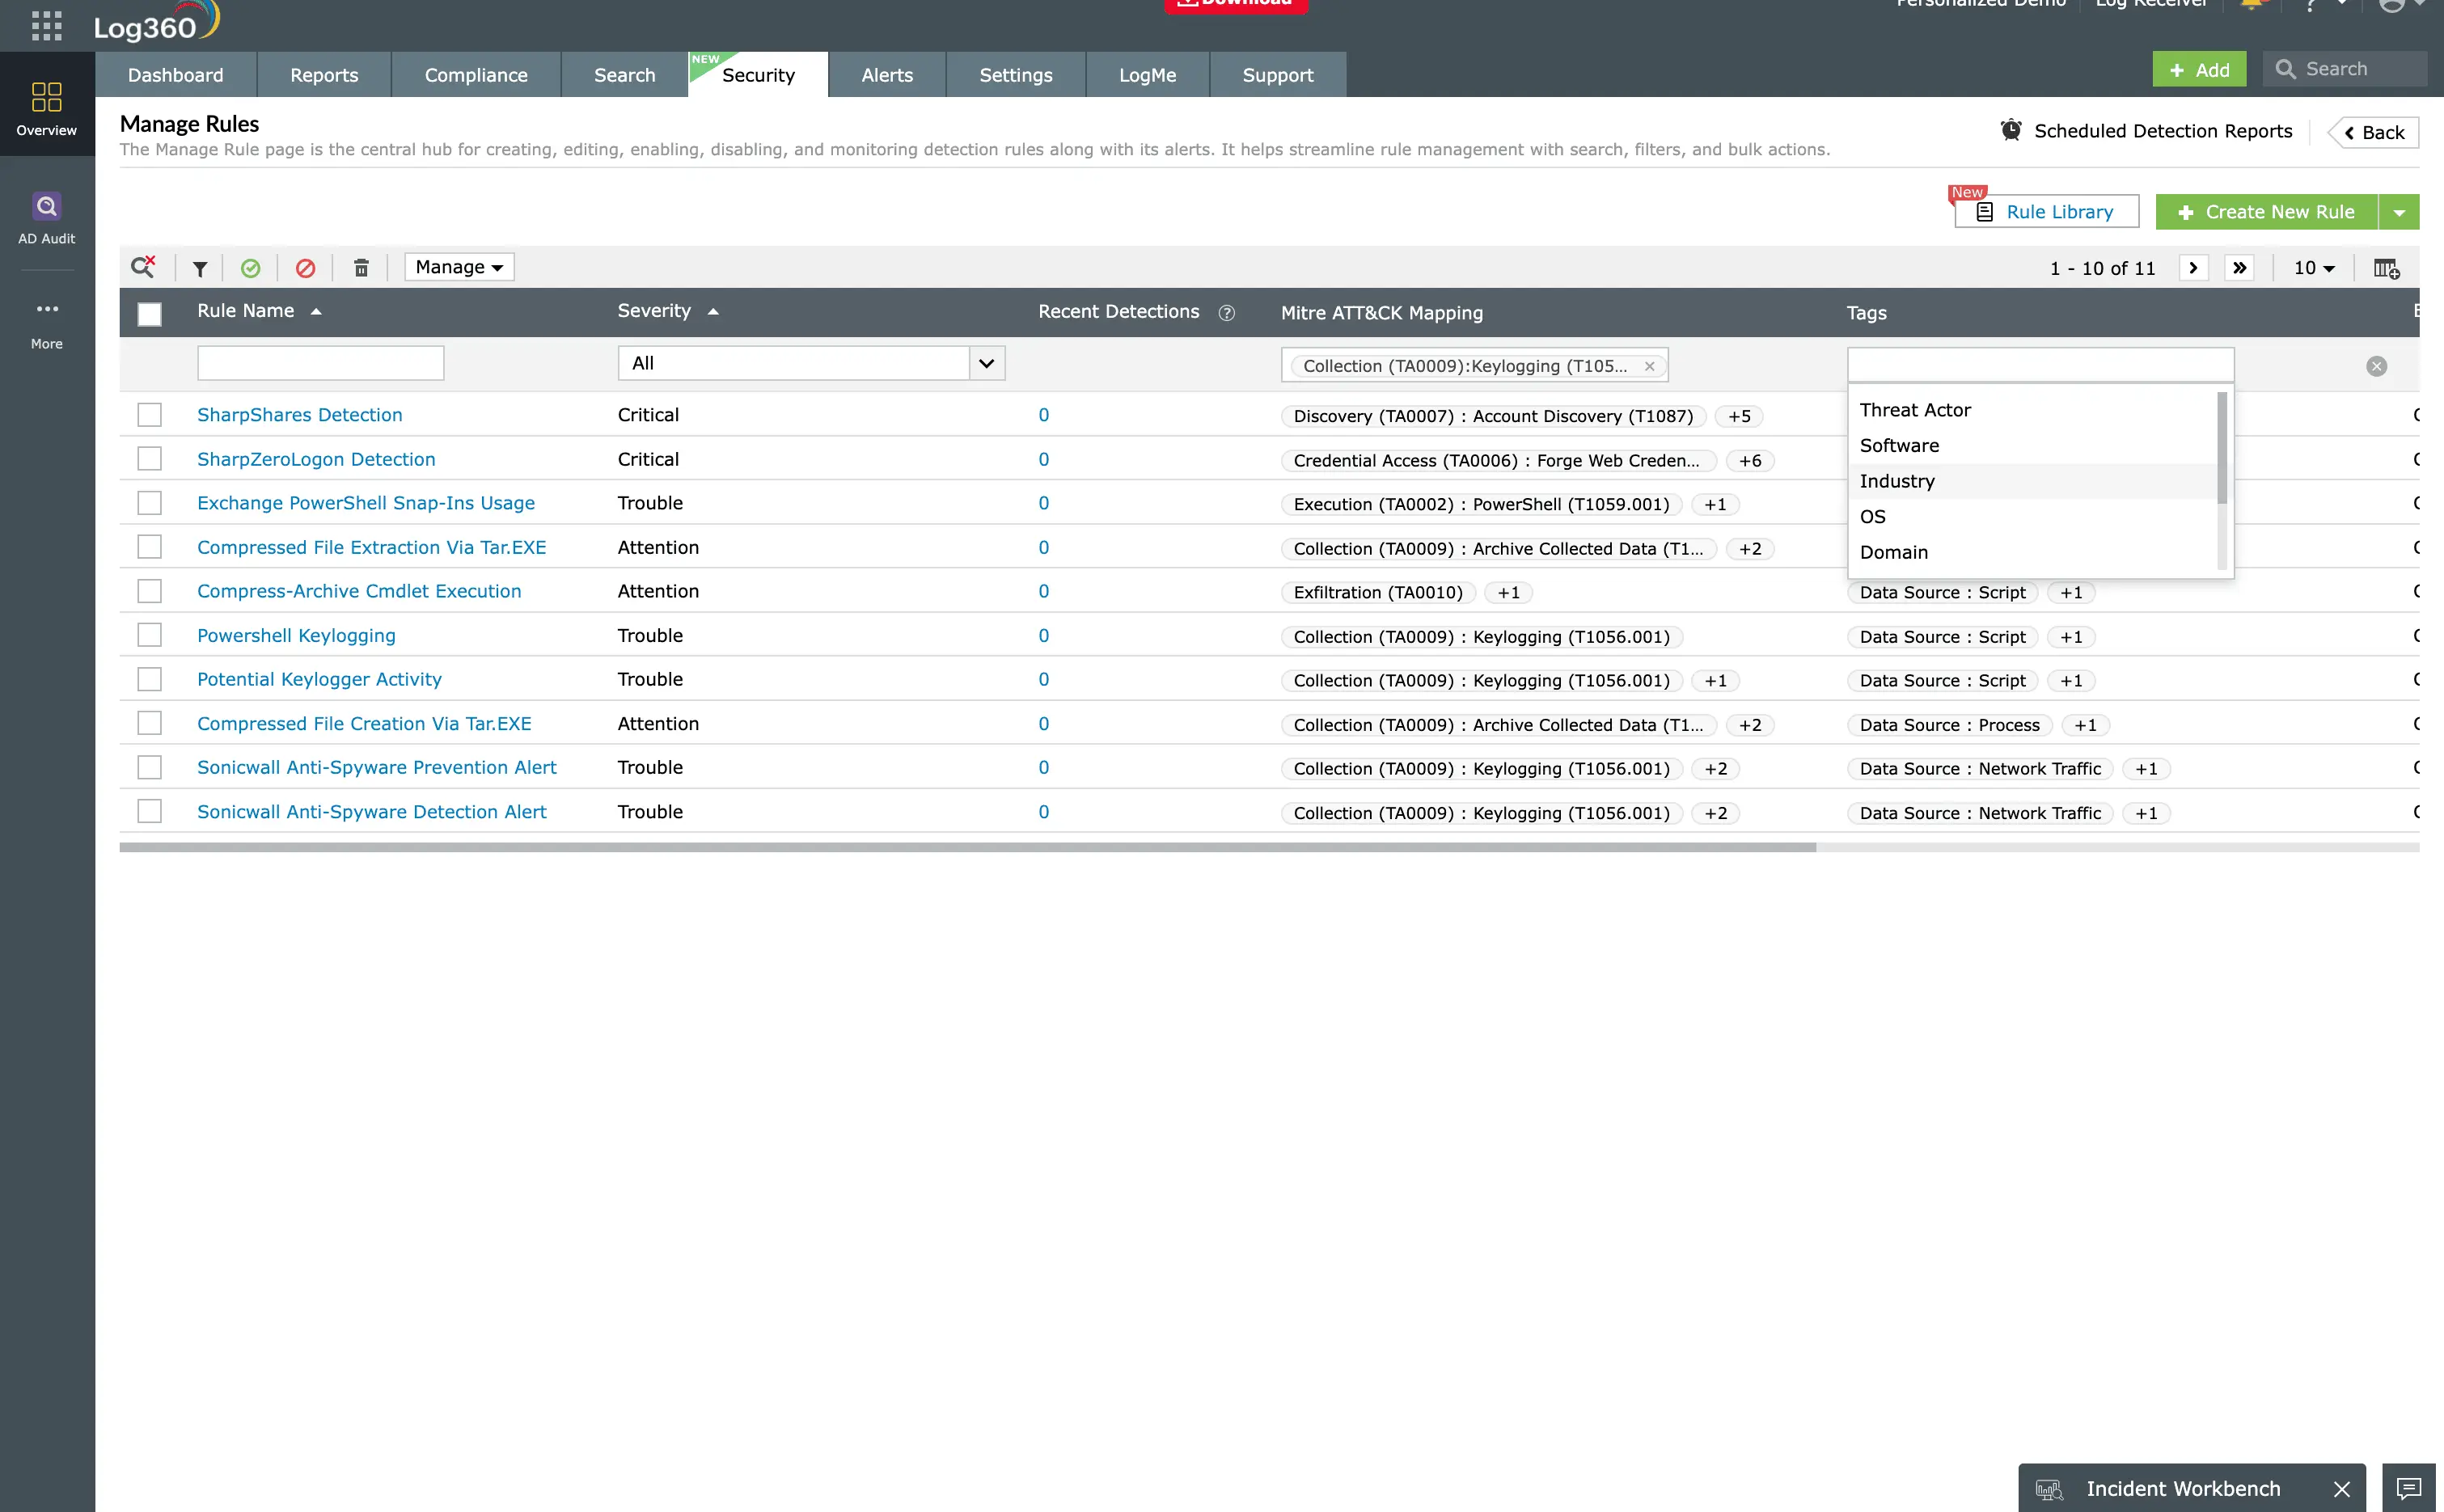Disable selected rules with red prohibit icon
Screen dimensions: 2444x1512
(x=305, y=268)
